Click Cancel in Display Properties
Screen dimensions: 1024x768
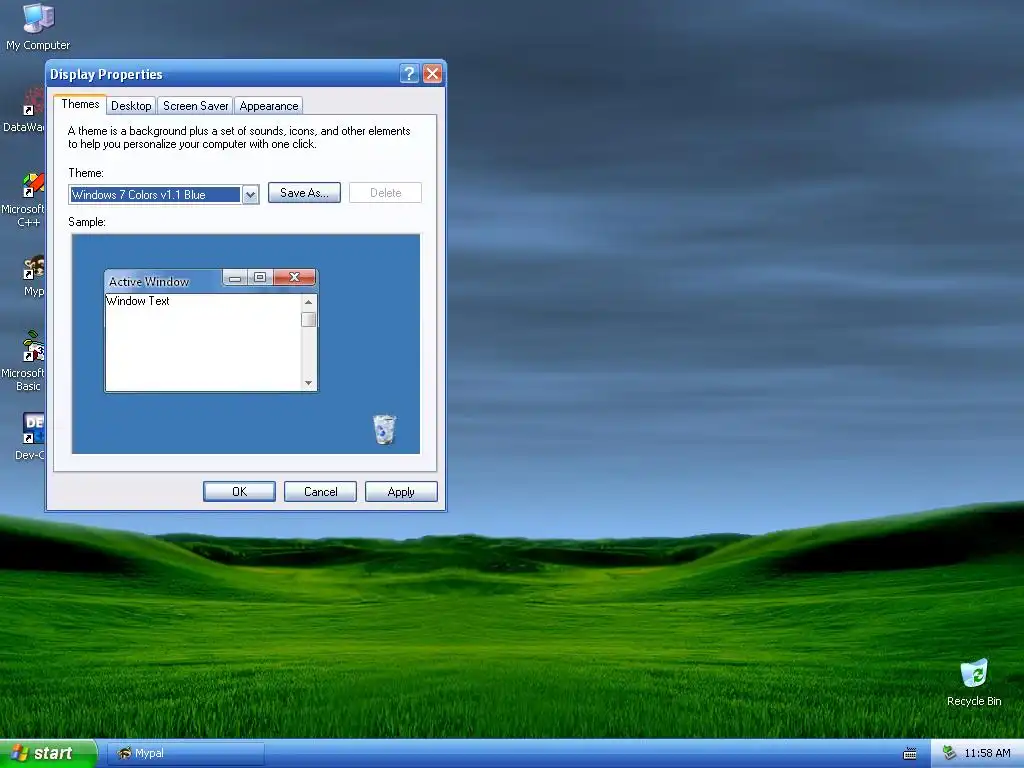tap(320, 492)
